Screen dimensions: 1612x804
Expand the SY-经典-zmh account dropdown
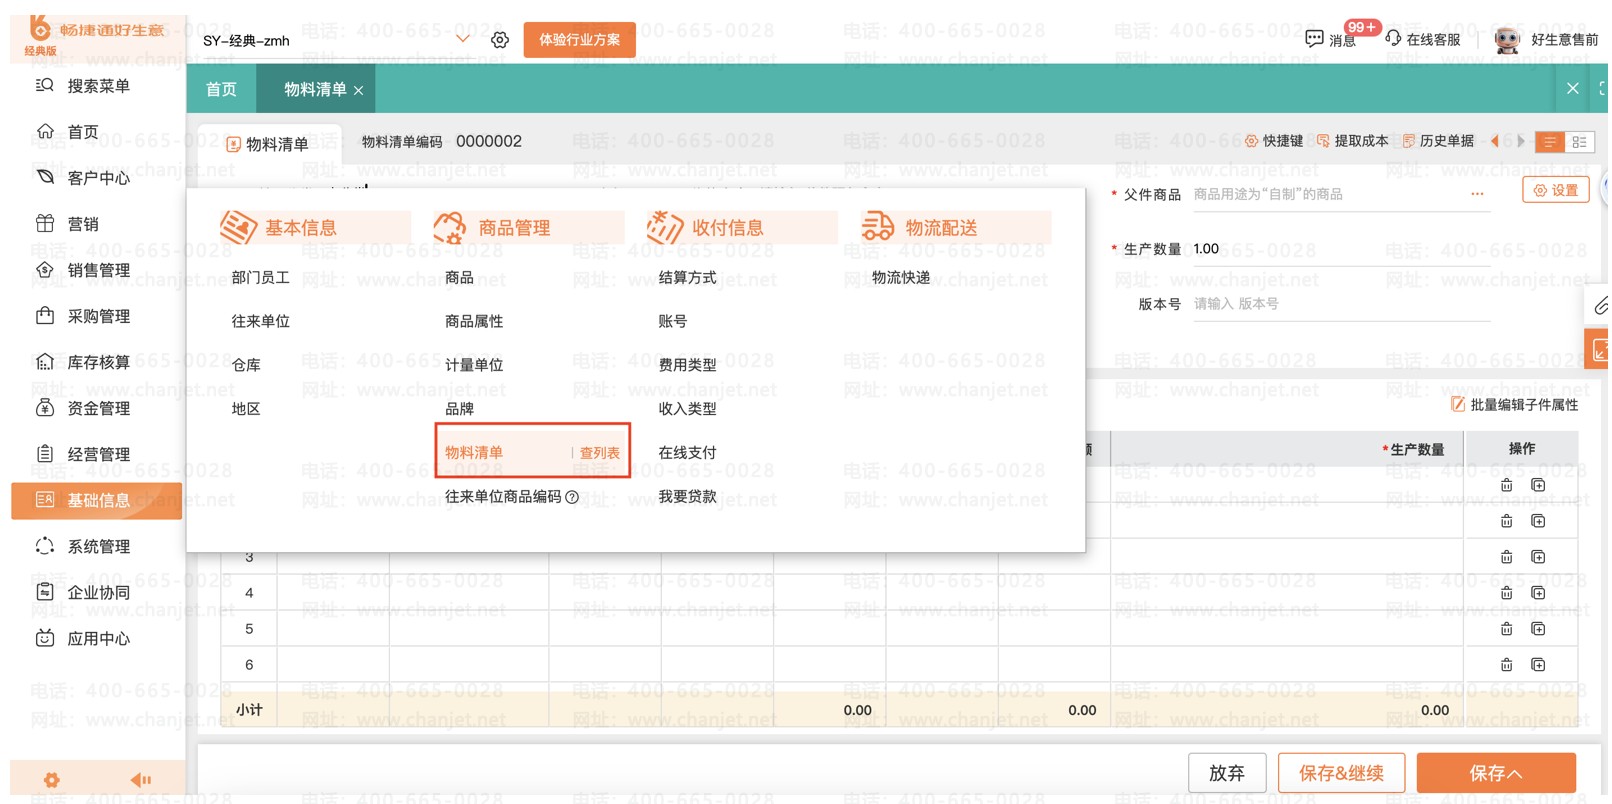[462, 39]
